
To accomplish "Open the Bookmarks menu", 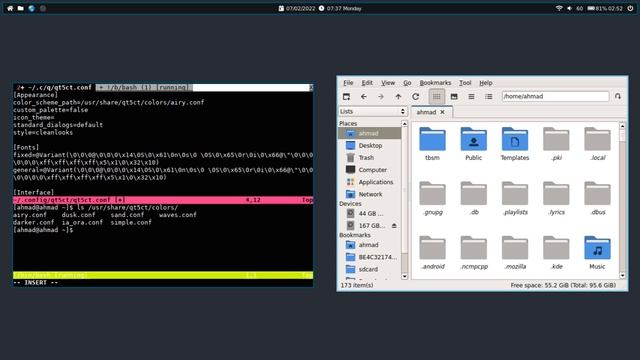I will pyautogui.click(x=435, y=83).
